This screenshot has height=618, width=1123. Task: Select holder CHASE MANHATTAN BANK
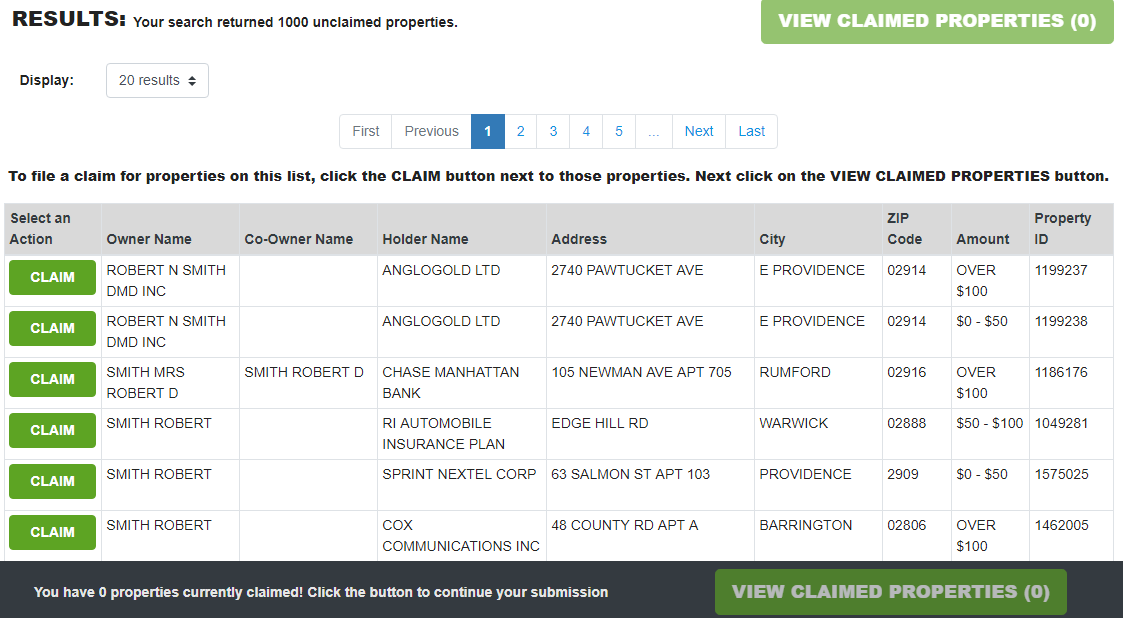450,382
